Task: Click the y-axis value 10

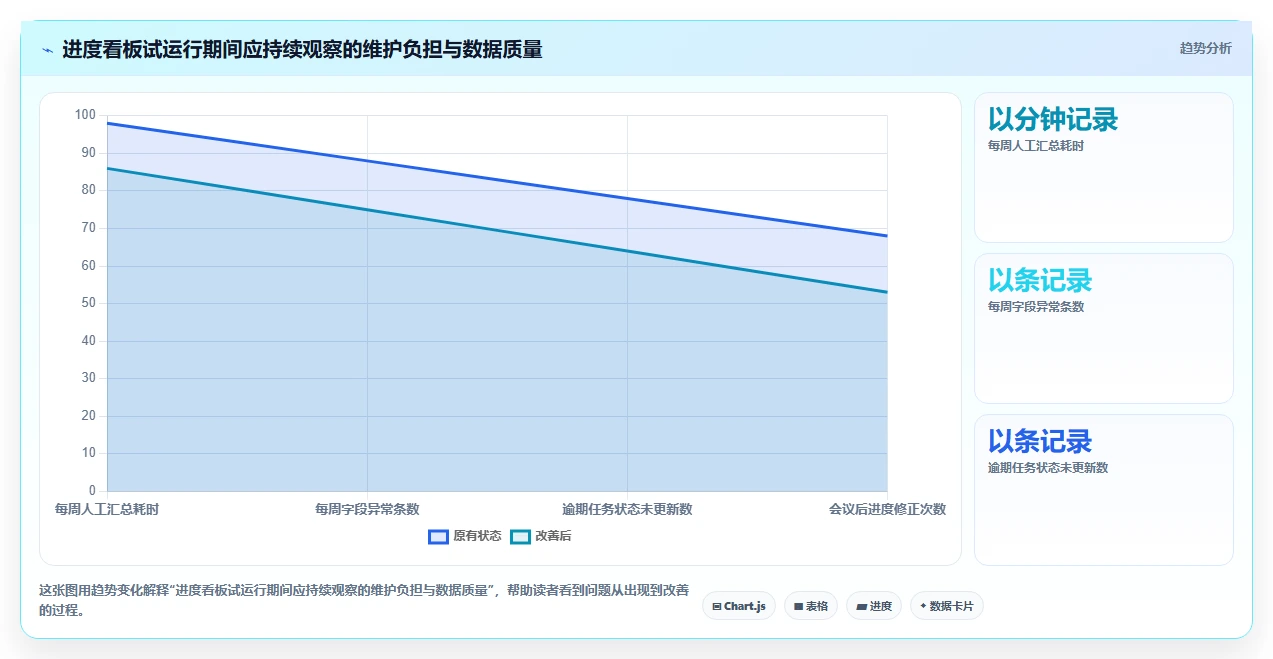Action: (x=89, y=453)
